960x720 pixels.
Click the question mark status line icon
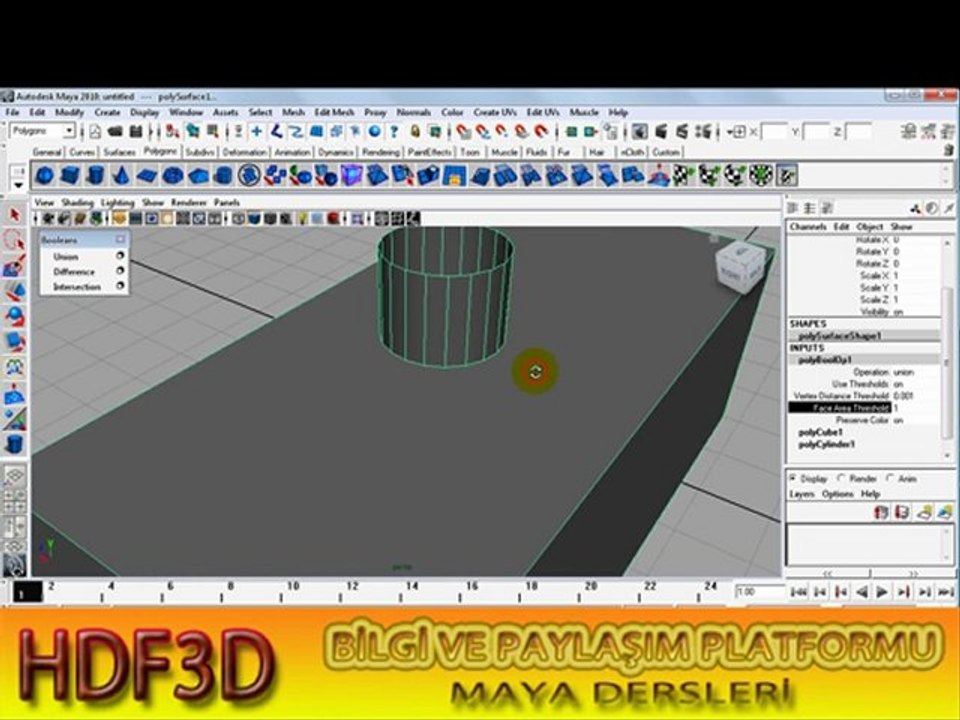pos(394,132)
